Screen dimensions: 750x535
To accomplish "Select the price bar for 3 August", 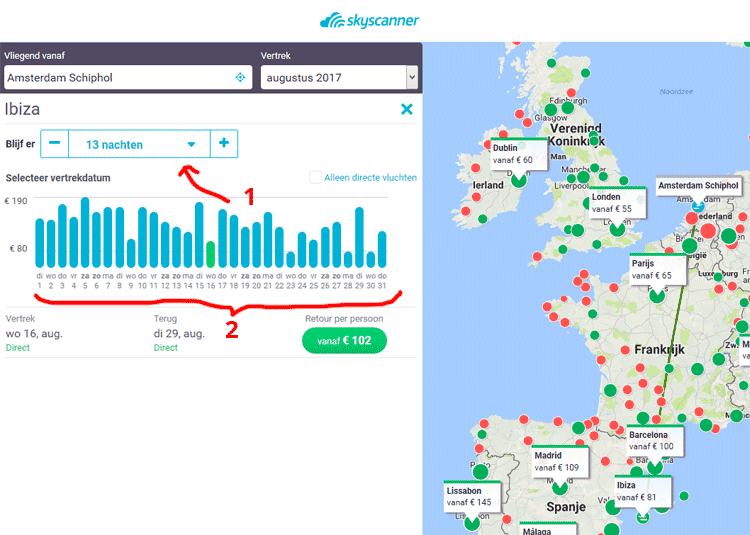I will pyautogui.click(x=62, y=236).
